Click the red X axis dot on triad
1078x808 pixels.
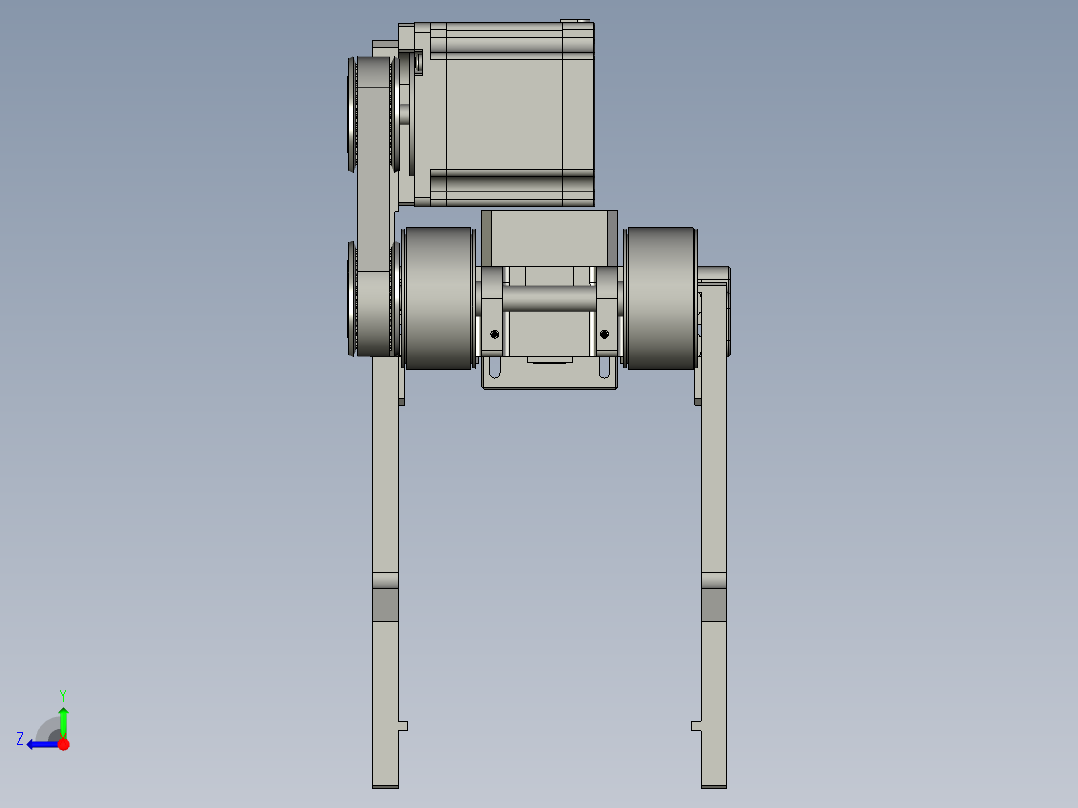[64, 744]
